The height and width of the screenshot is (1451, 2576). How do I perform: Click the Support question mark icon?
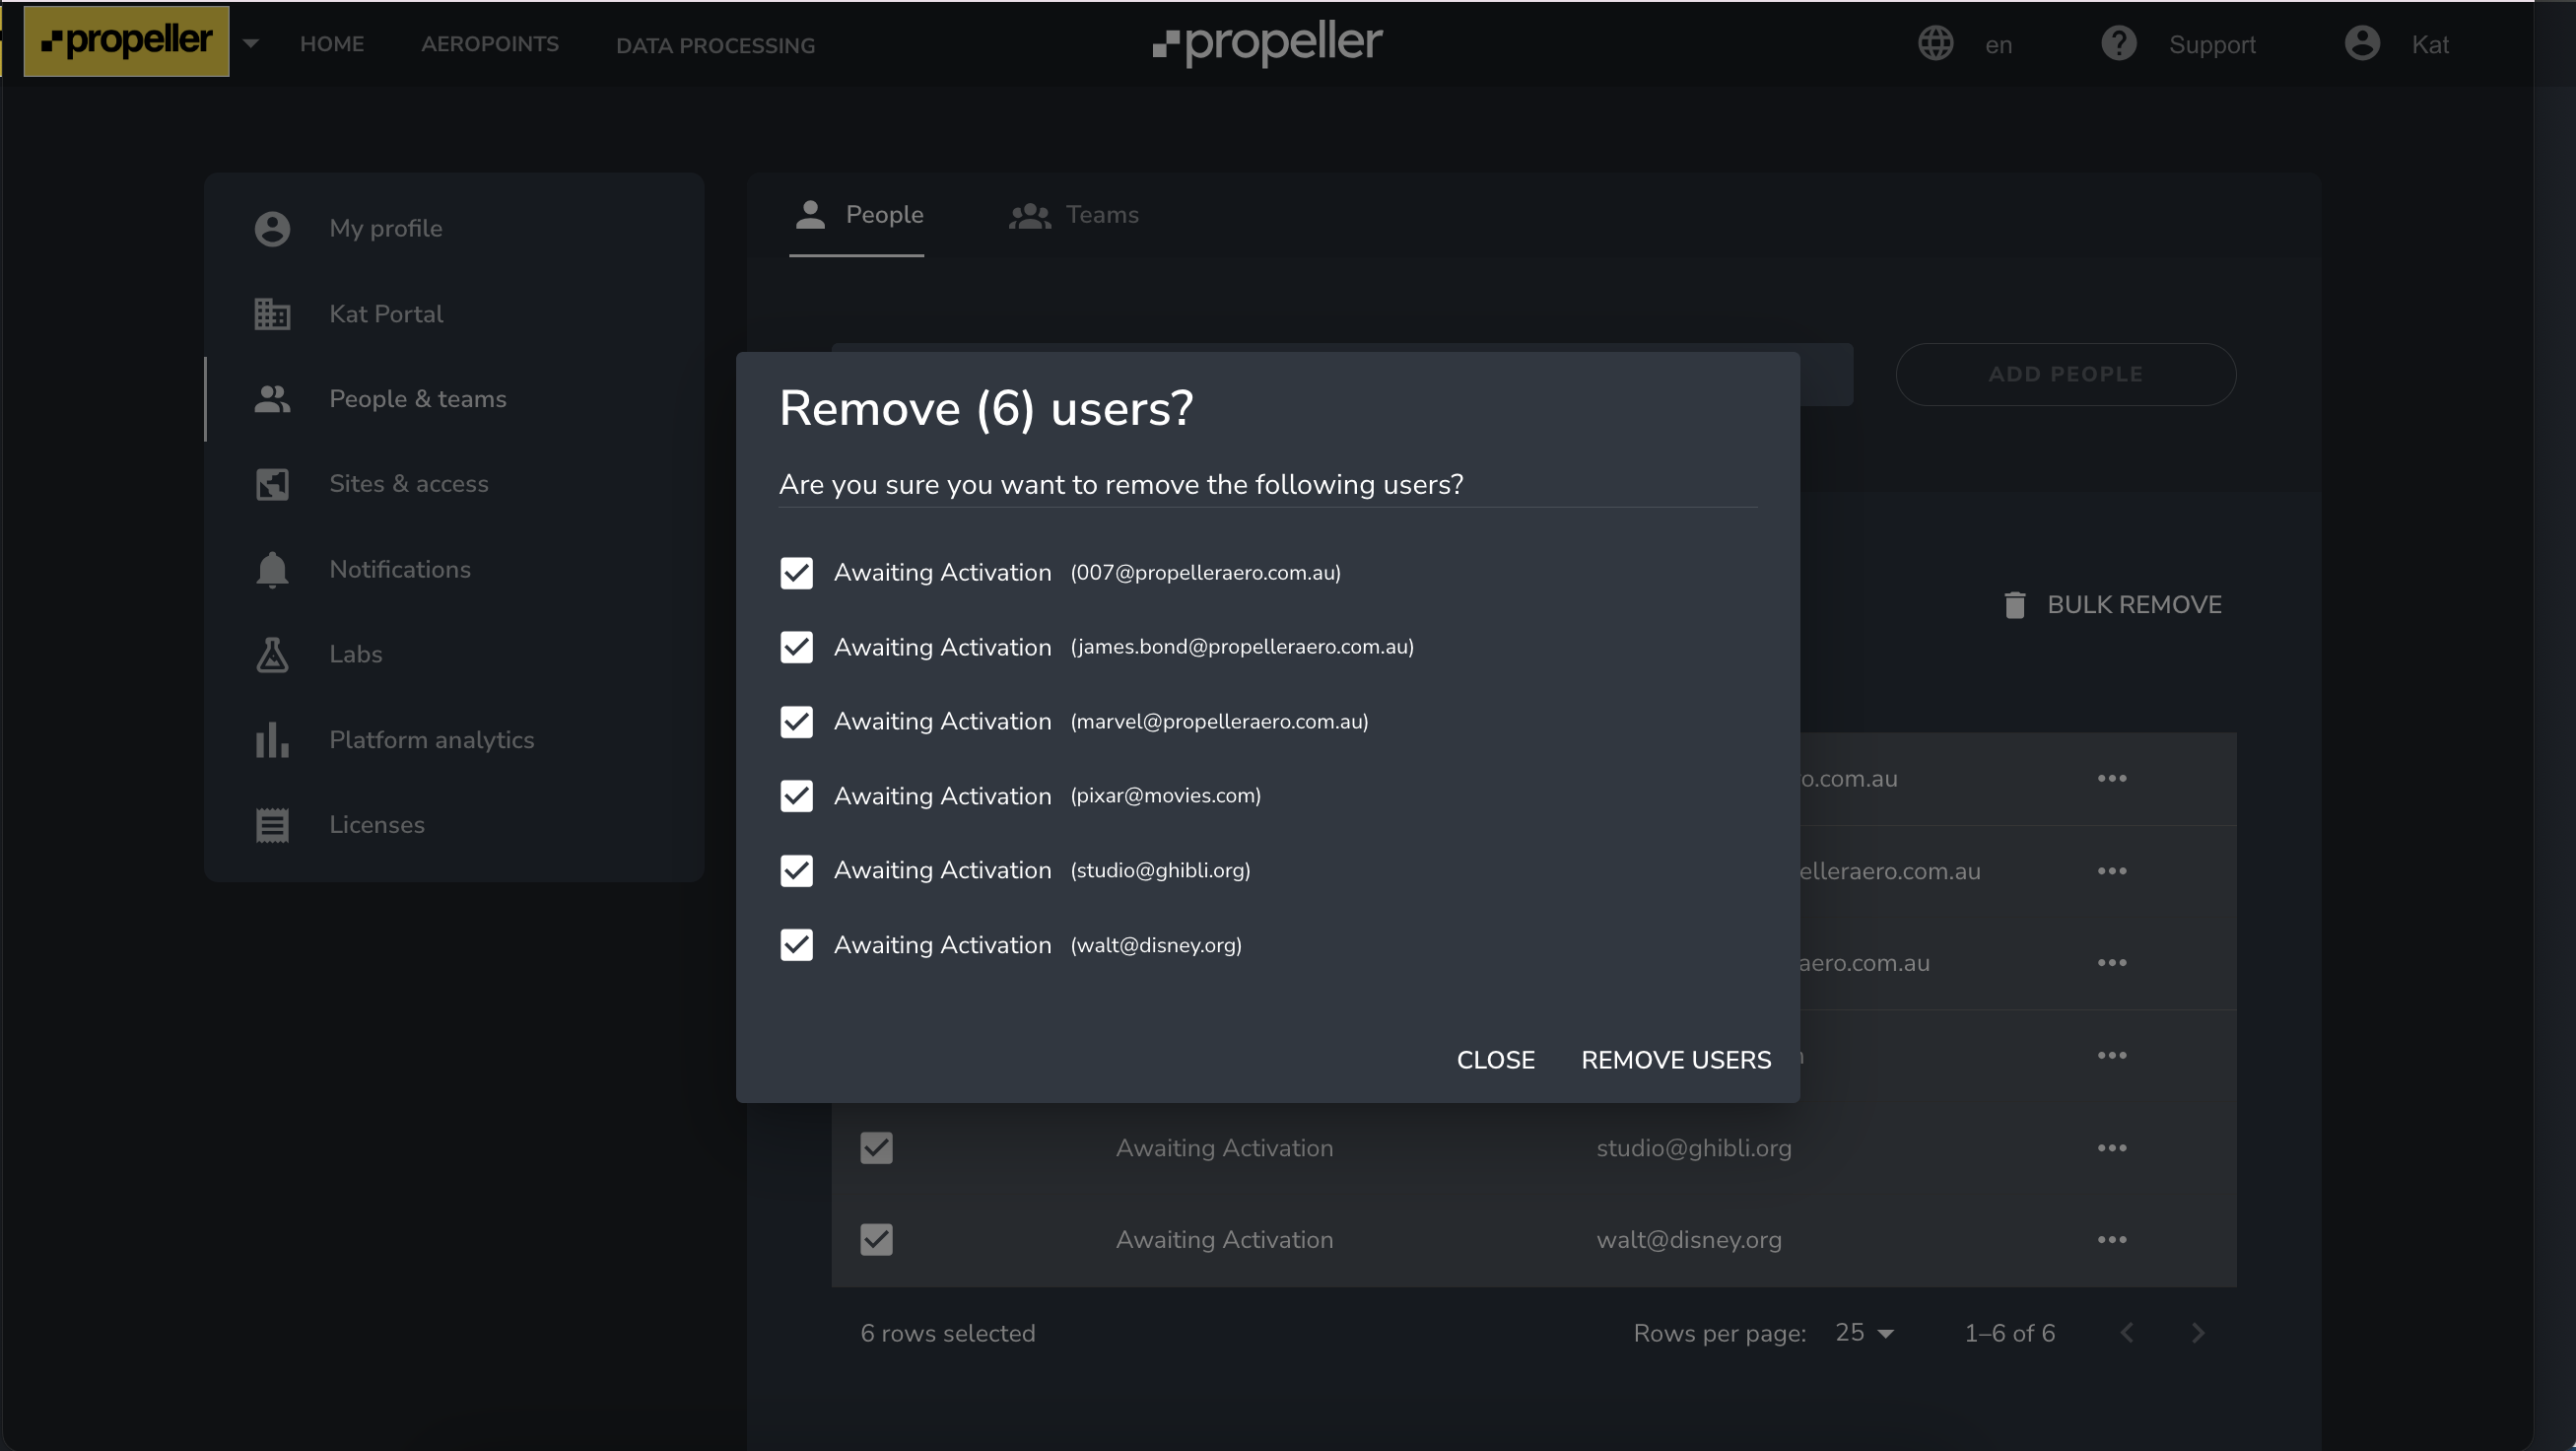coord(2118,44)
